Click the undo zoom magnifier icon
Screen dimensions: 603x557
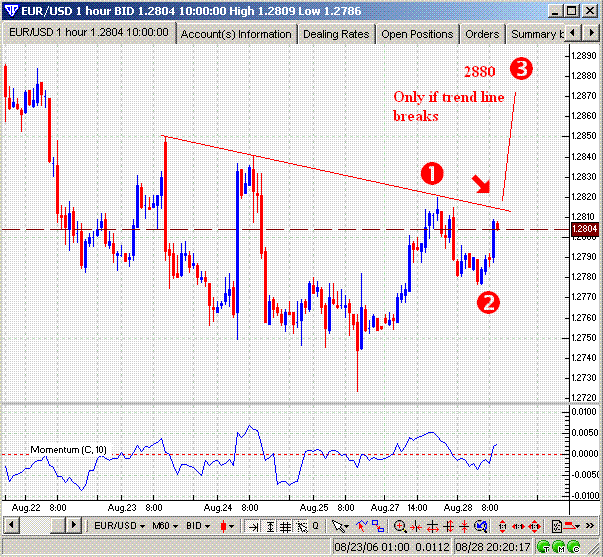481,527
